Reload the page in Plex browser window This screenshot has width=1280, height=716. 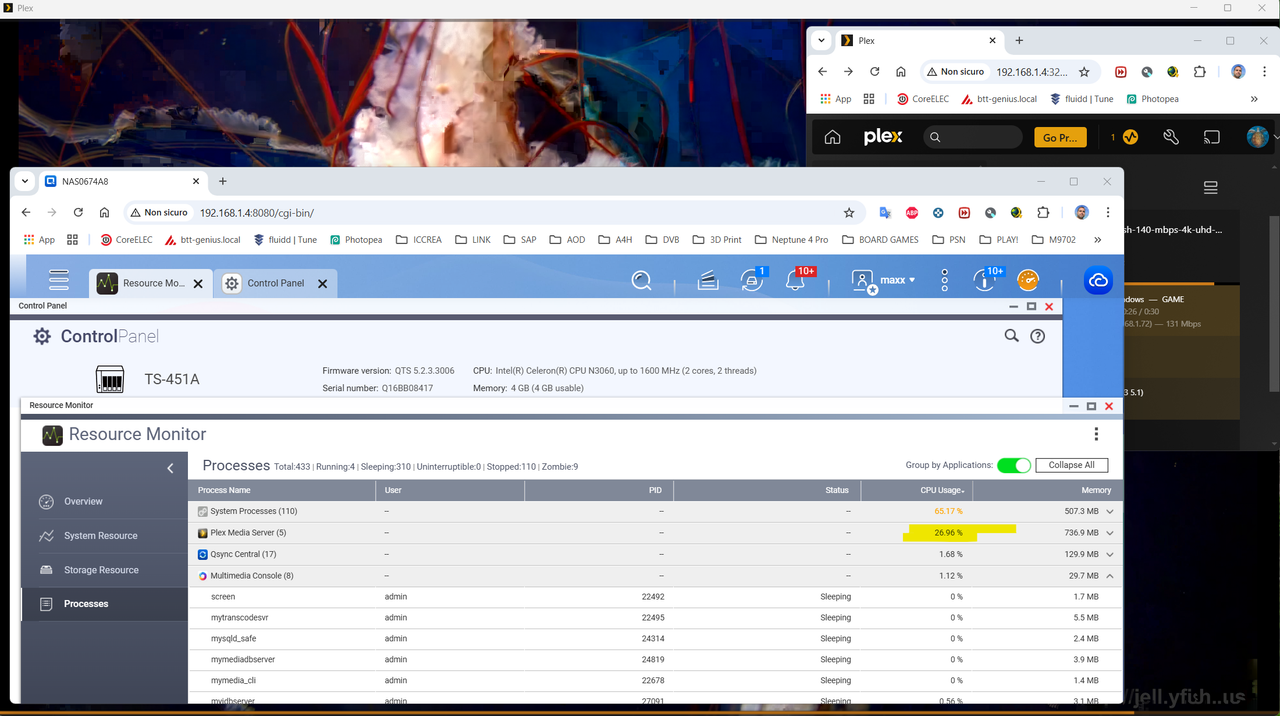875,72
